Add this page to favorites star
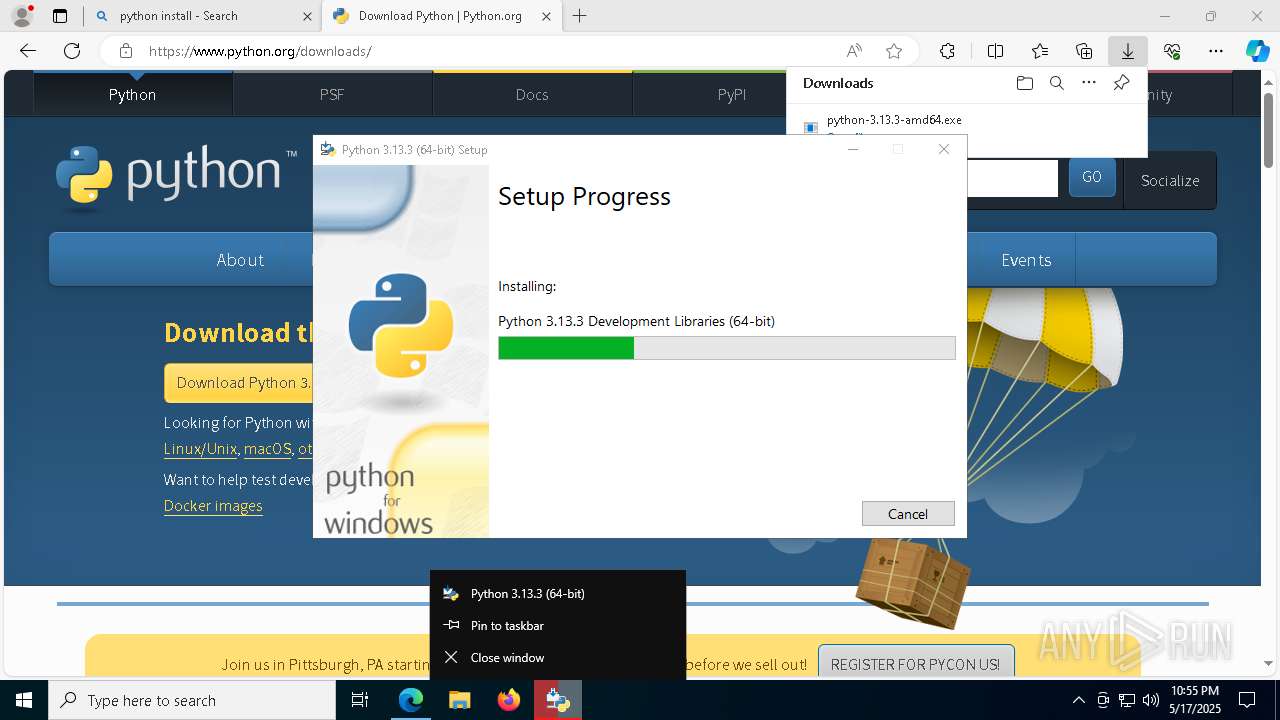Image resolution: width=1280 pixels, height=720 pixels. pos(894,51)
